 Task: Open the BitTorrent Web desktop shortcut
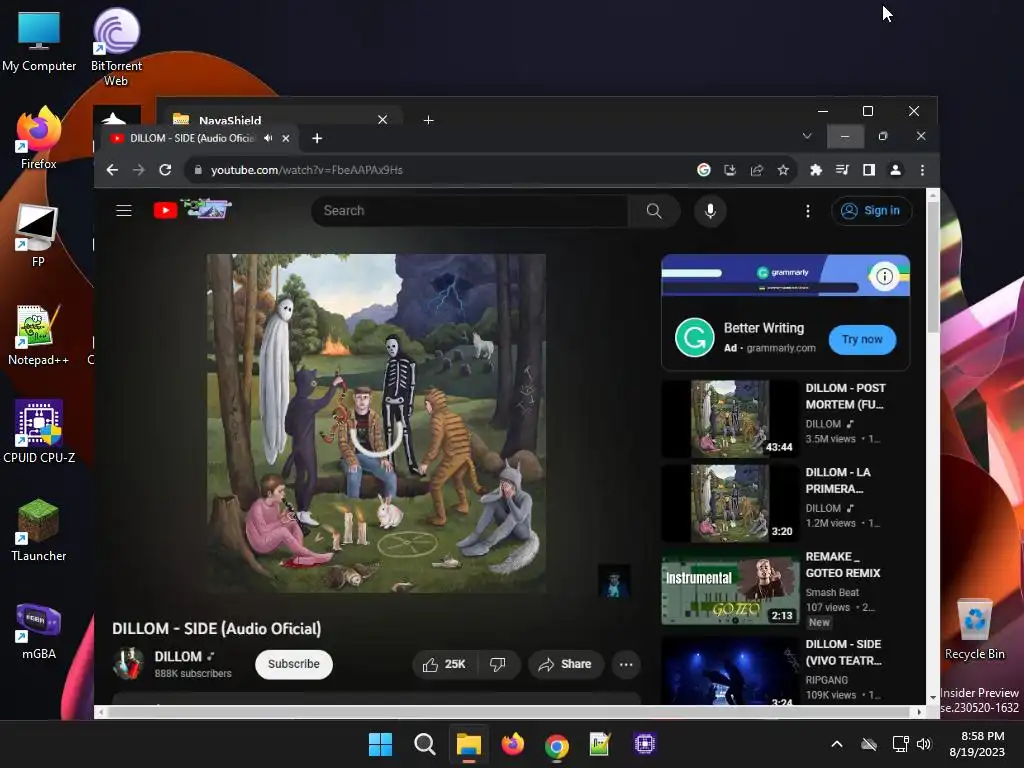click(116, 47)
